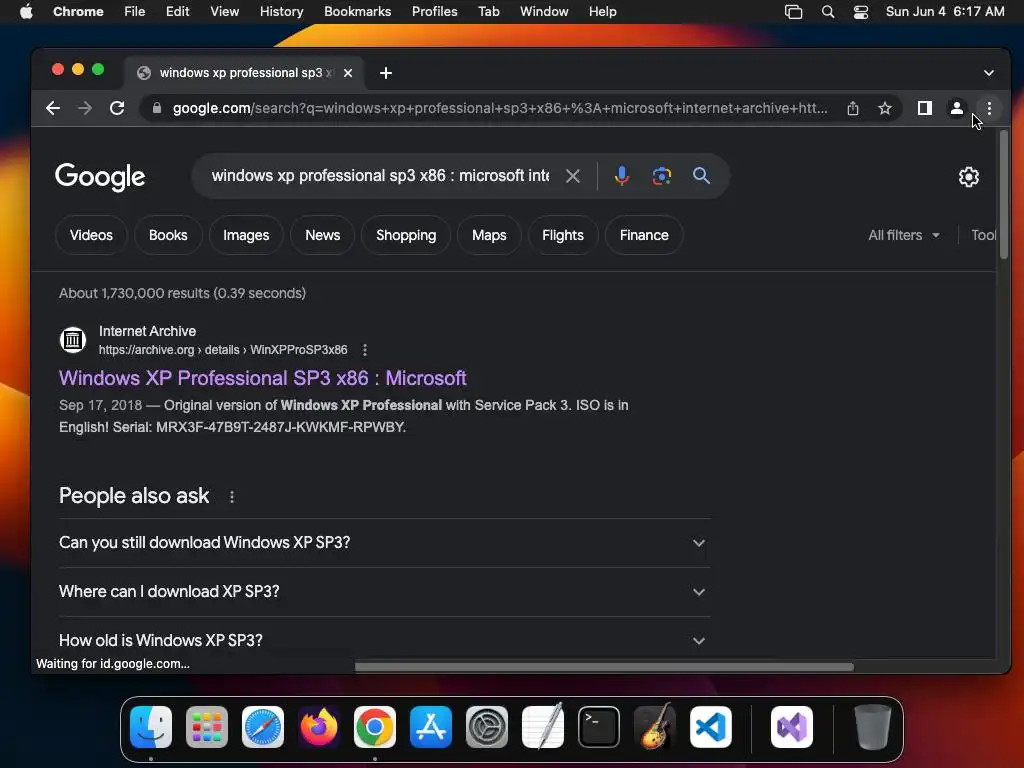The image size is (1024, 768).
Task: Open the tab search dropdown chevron
Action: point(989,73)
